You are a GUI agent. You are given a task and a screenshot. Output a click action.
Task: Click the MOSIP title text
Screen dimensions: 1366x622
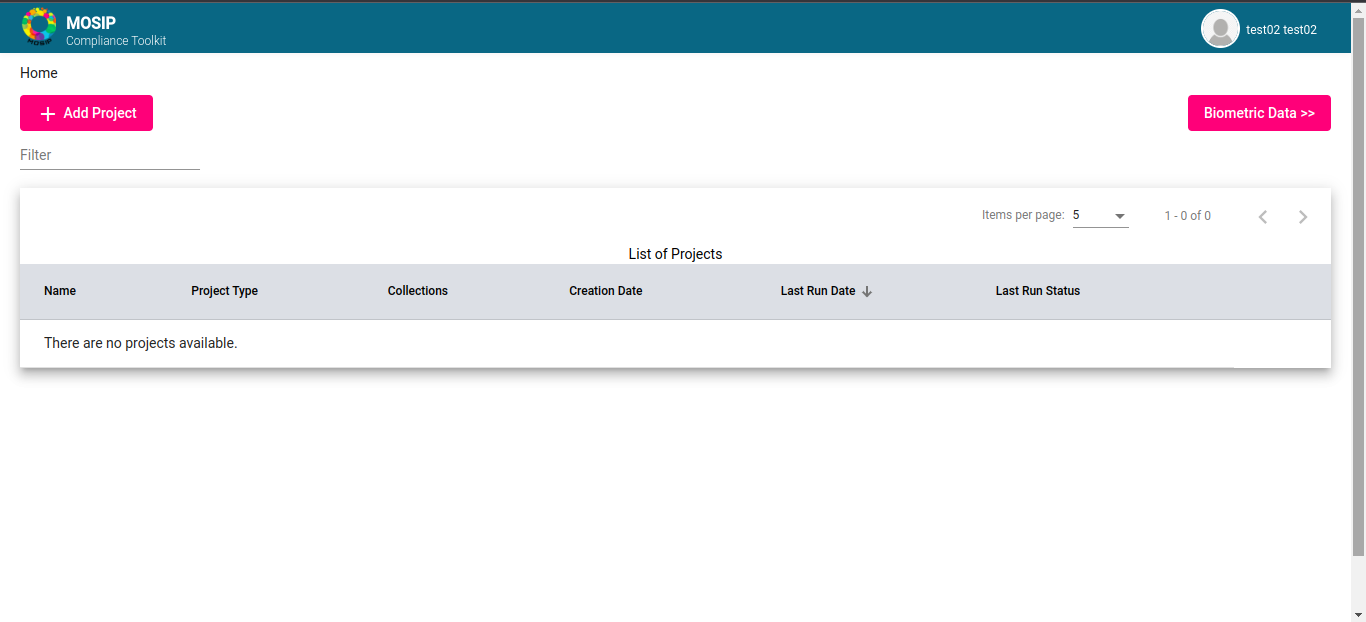91,23
